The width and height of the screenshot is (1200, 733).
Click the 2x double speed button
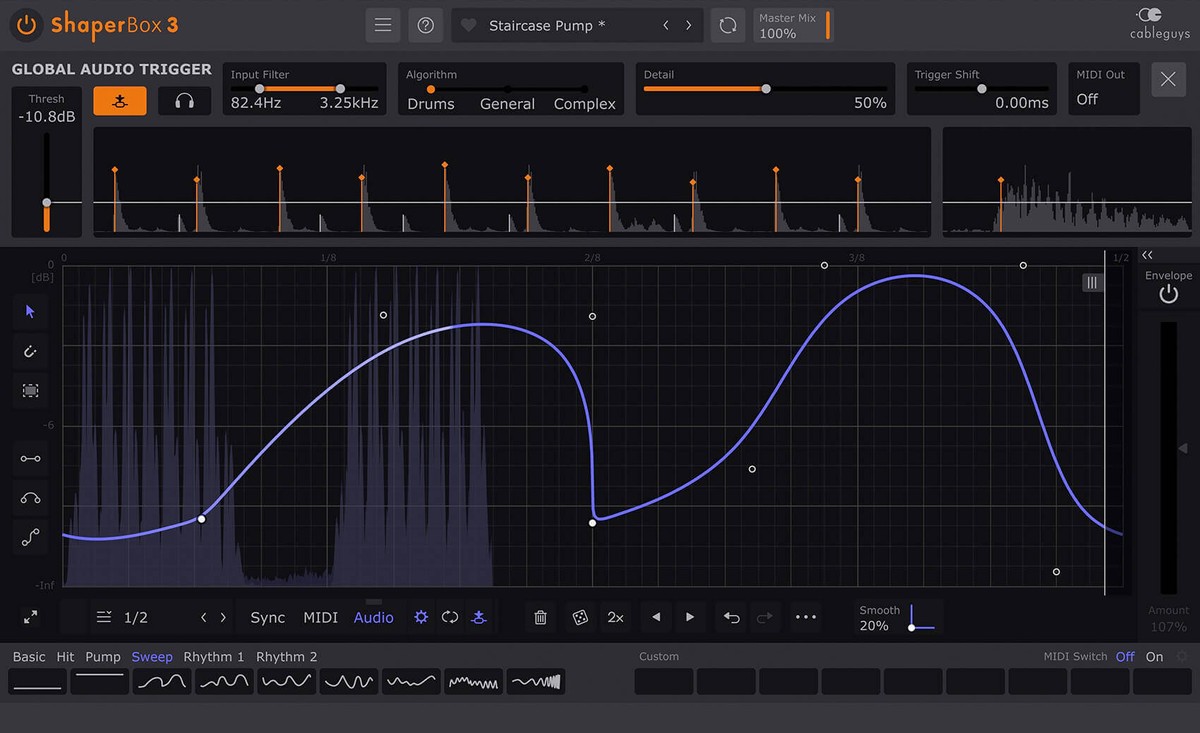(x=615, y=618)
